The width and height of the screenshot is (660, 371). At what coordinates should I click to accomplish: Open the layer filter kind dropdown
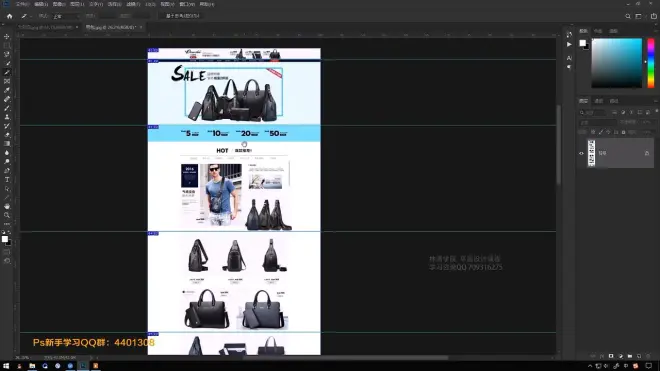click(593, 112)
